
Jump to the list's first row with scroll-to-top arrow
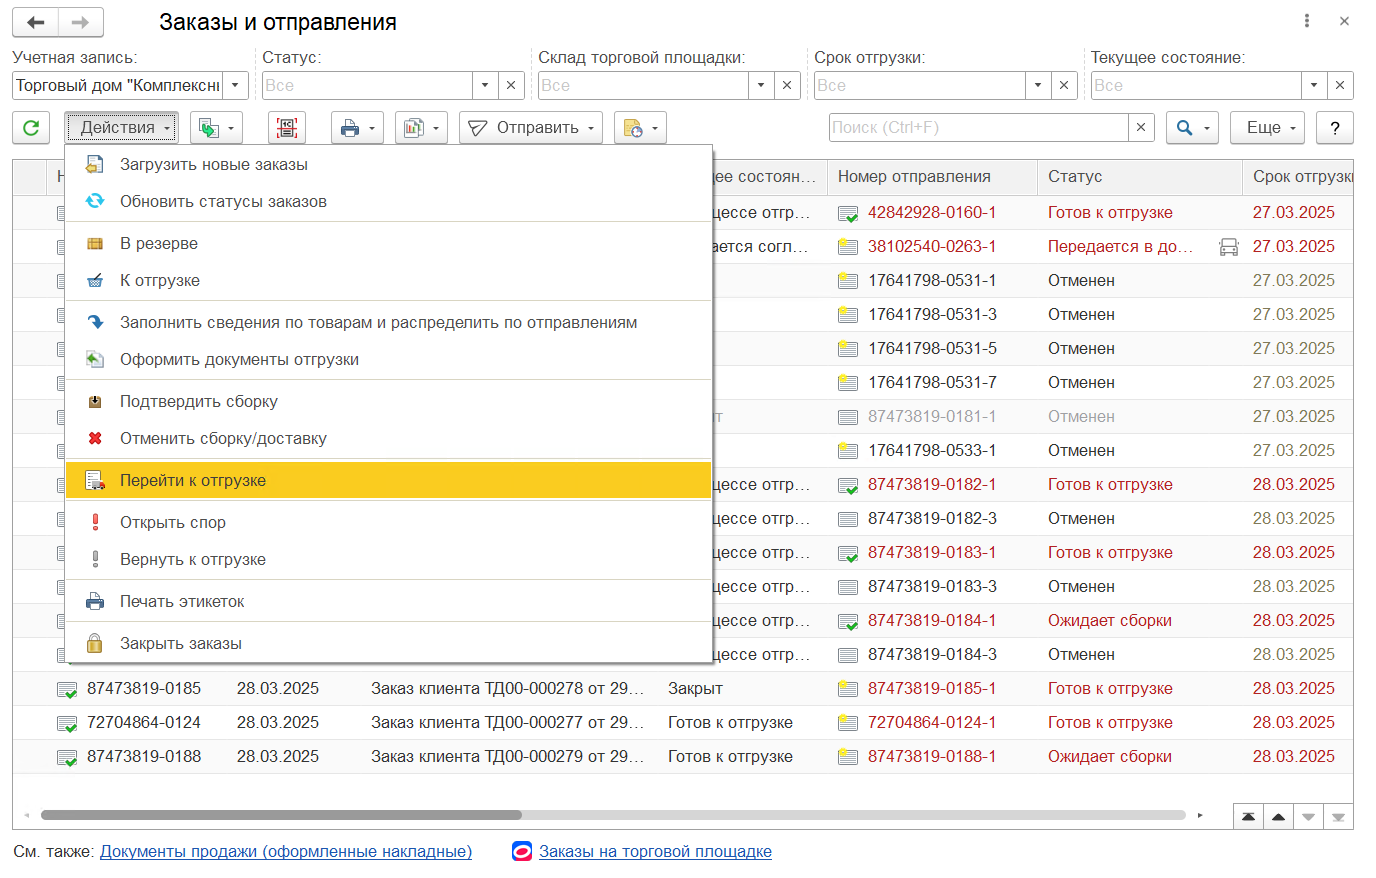click(1248, 817)
